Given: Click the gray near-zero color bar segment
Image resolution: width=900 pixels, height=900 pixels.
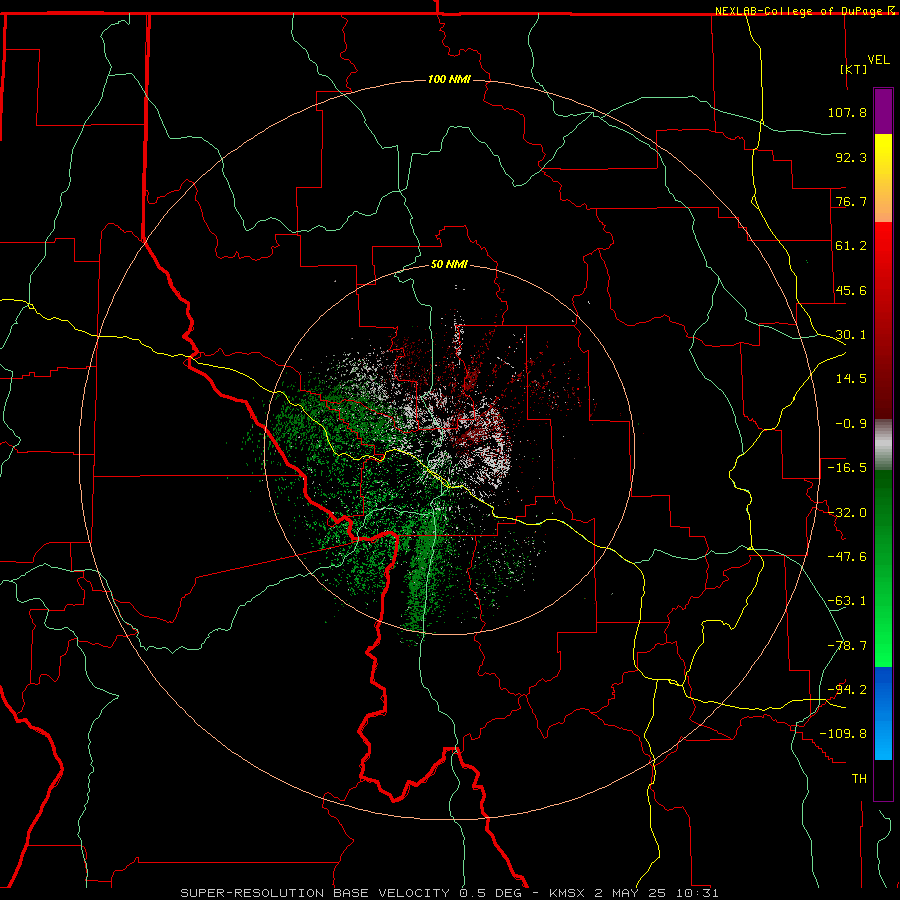Looking at the screenshot, I should [883, 445].
